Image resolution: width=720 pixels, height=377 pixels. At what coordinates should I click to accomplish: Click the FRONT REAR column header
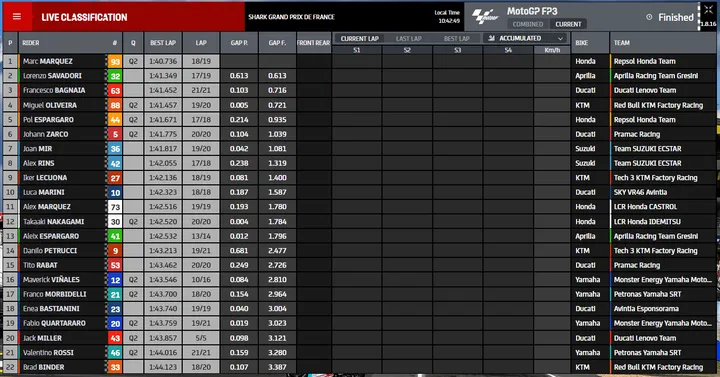pos(314,43)
